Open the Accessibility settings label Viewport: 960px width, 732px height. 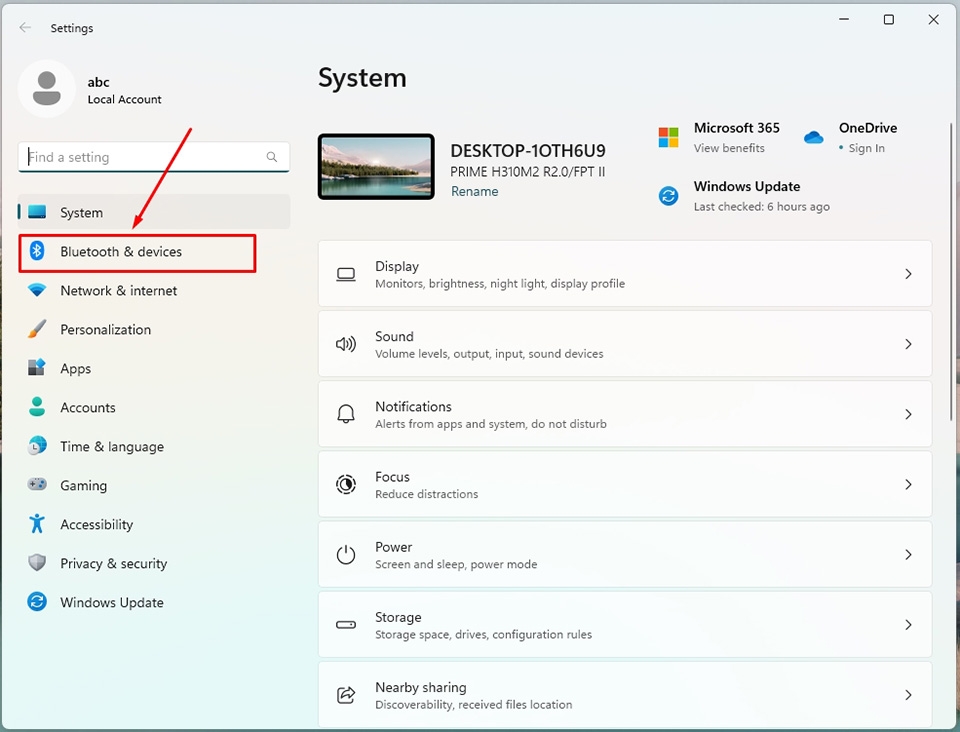97,525
